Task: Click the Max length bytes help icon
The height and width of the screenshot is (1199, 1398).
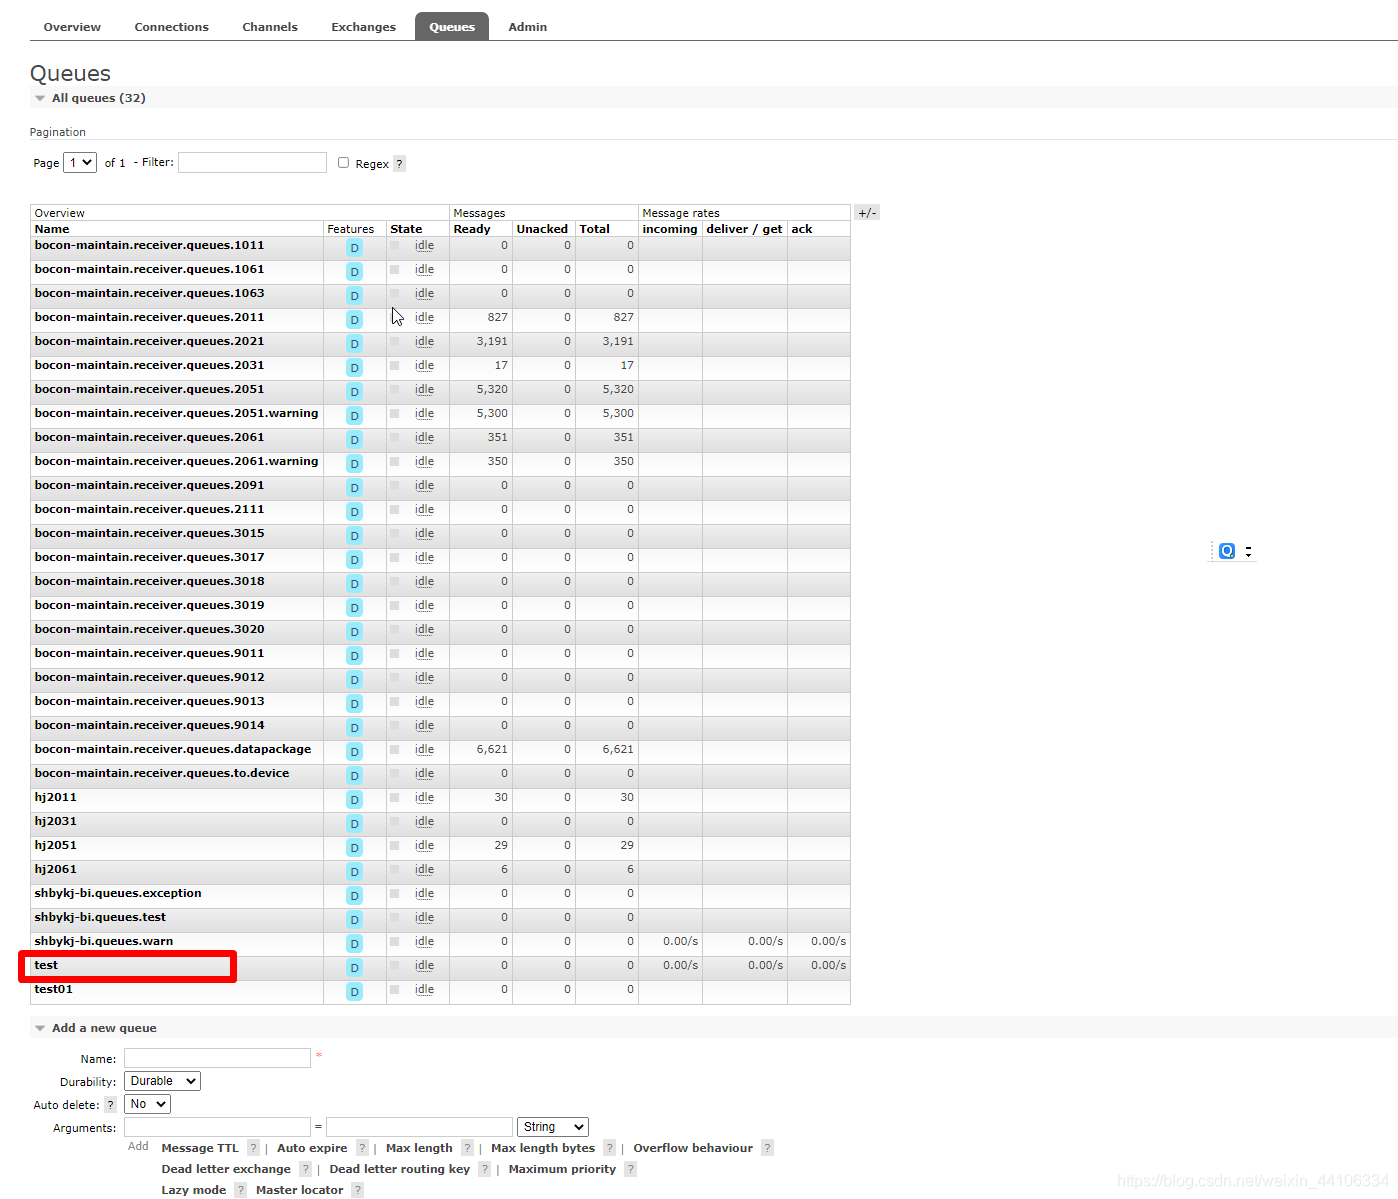Action: 609,1148
